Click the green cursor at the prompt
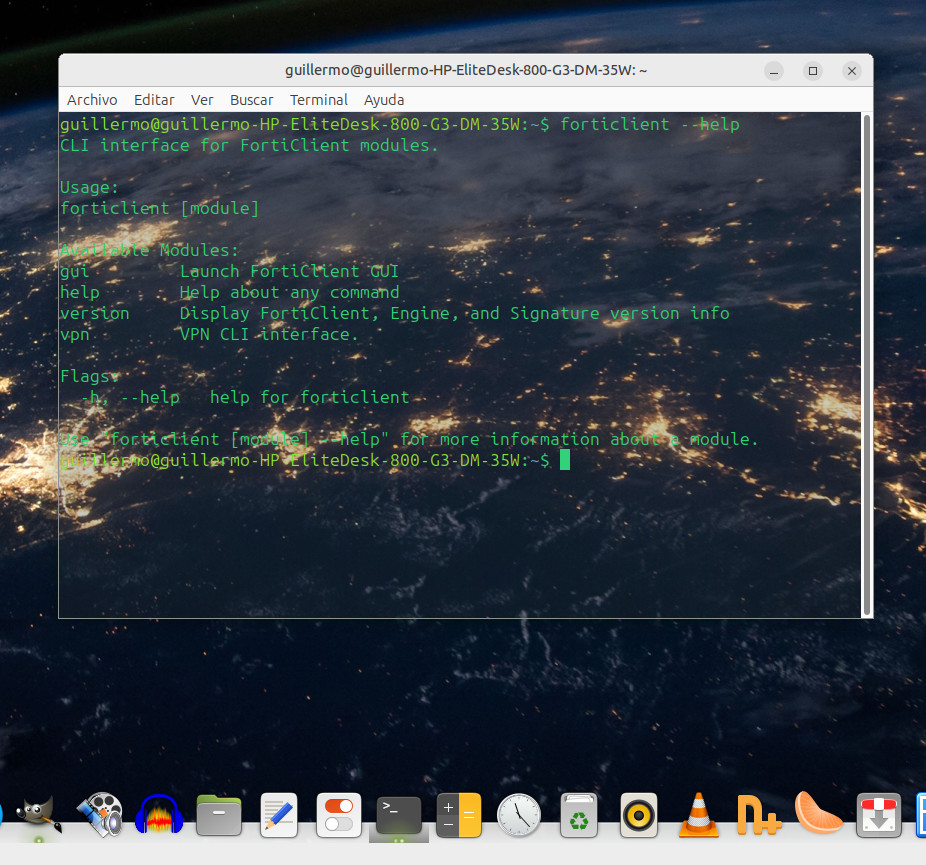This screenshot has width=926, height=865. point(565,459)
